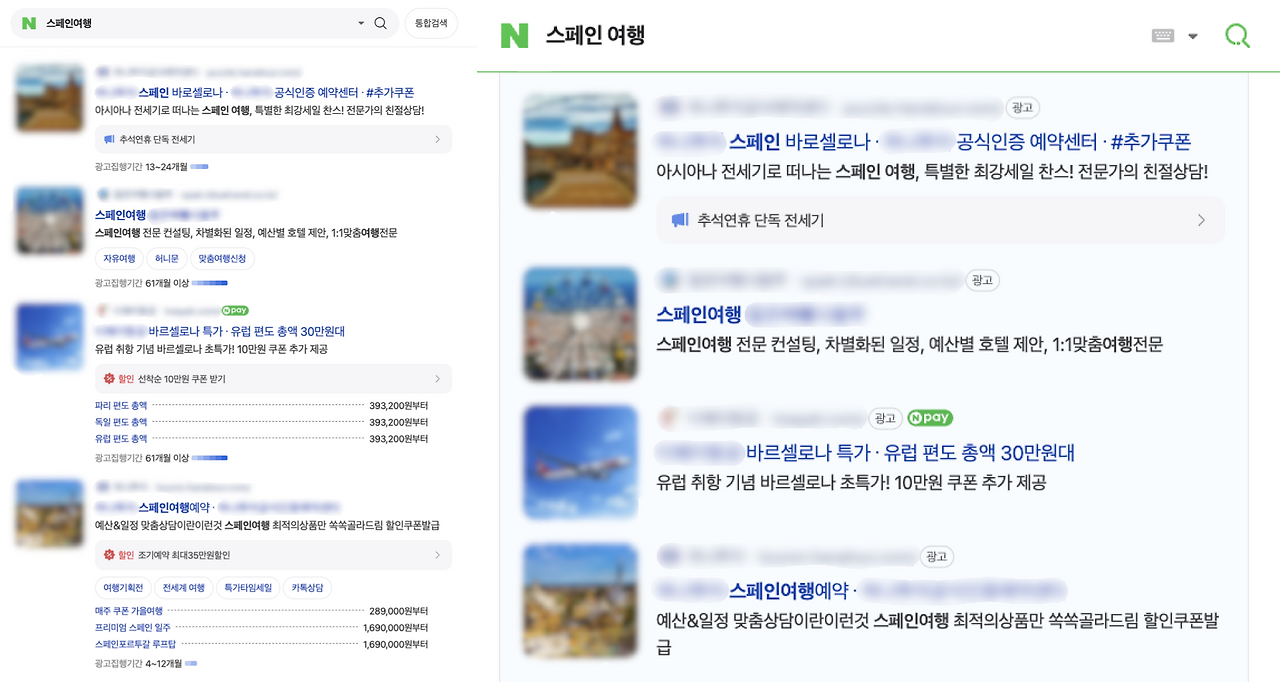Click the green magnifier search icon in right panel
The height and width of the screenshot is (682, 1280).
click(x=1237, y=36)
